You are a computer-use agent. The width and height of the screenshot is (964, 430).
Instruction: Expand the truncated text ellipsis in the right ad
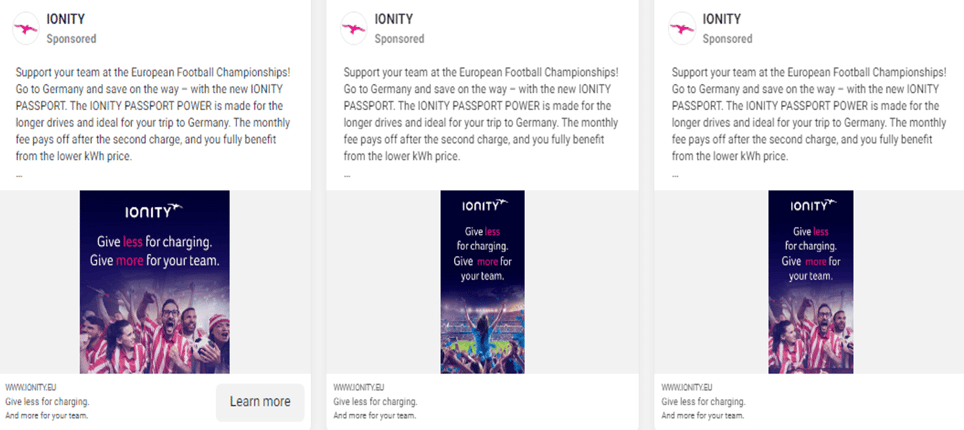(x=675, y=174)
